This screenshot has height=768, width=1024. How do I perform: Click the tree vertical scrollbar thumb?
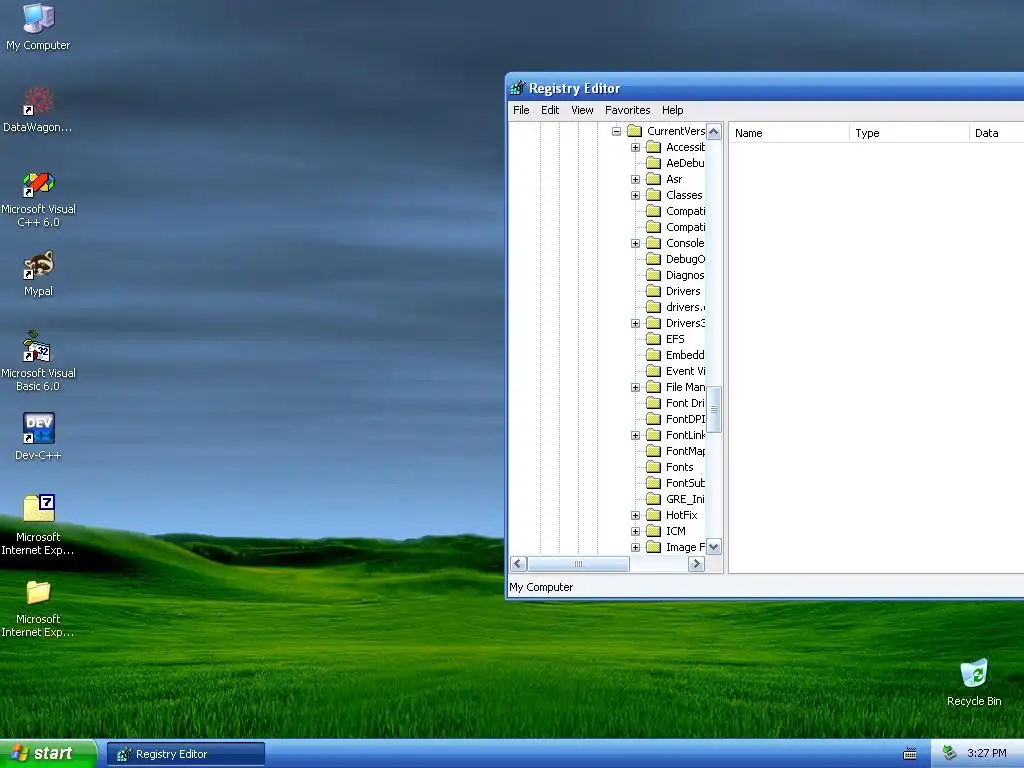[714, 409]
